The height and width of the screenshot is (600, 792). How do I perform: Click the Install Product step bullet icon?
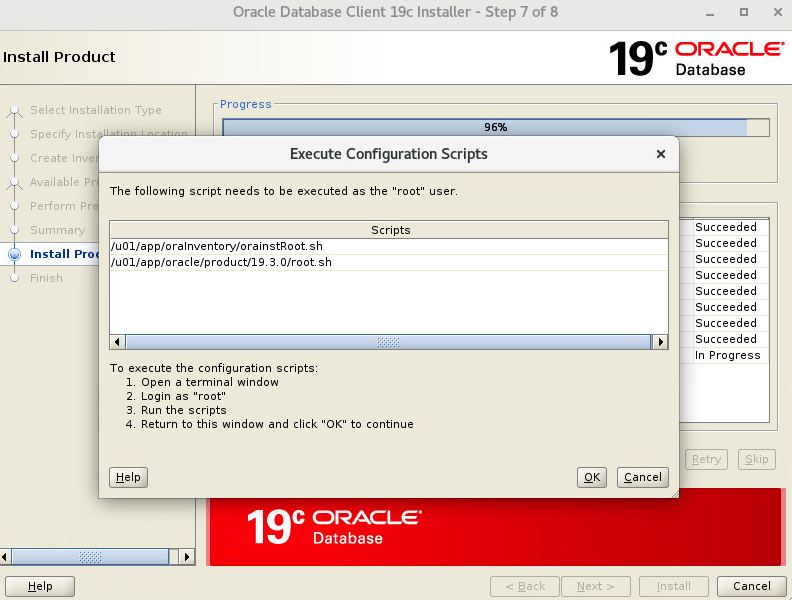coord(15,254)
